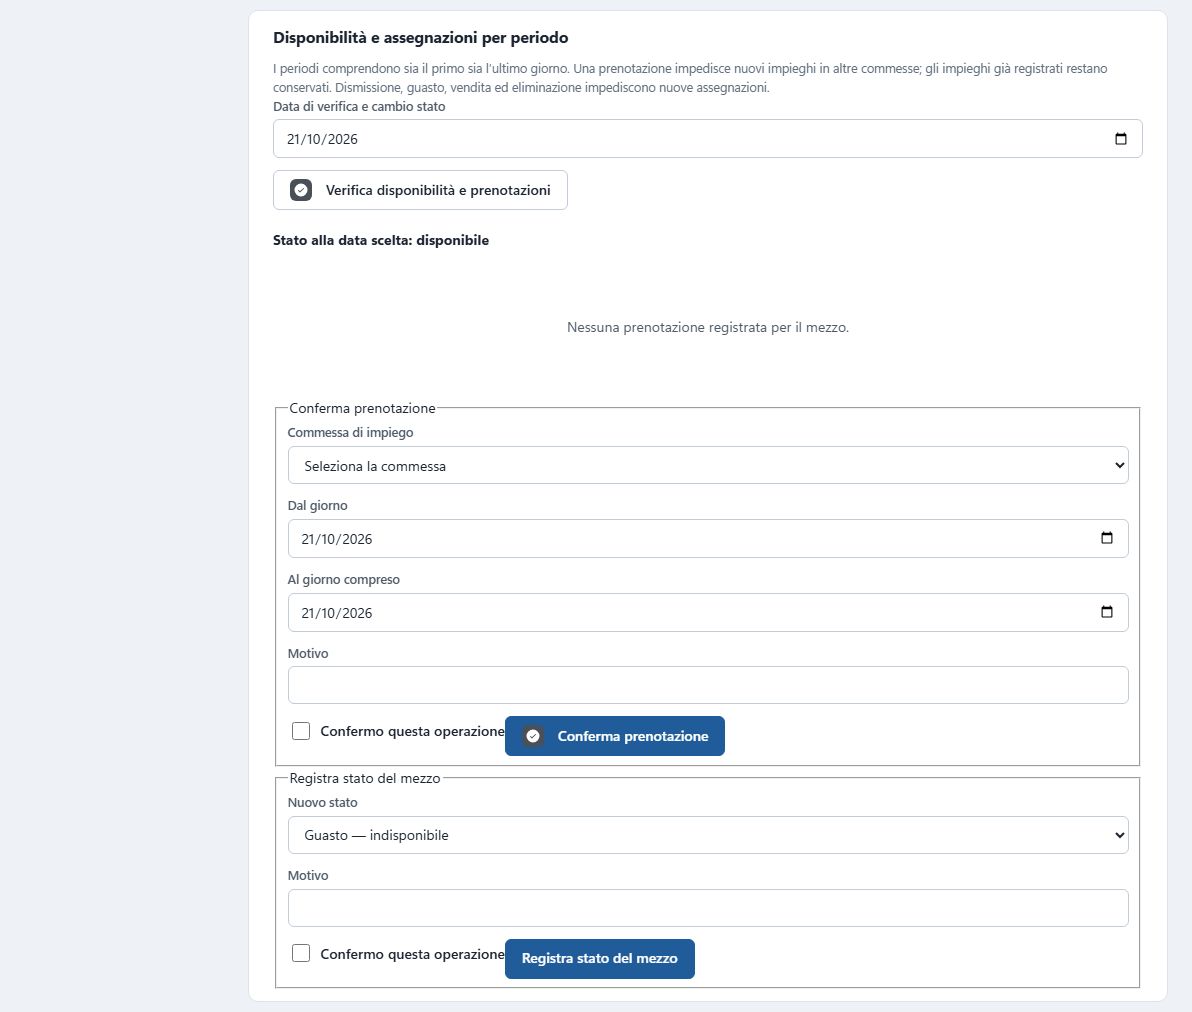
Task: Open calendar picker in Dal giorno field
Action: tap(1106, 538)
